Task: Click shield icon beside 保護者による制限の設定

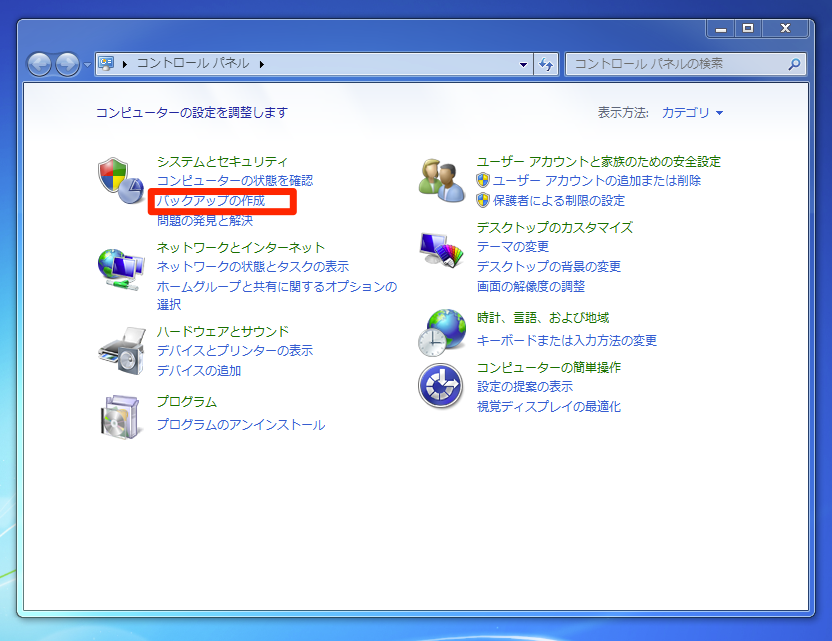Action: (x=482, y=200)
